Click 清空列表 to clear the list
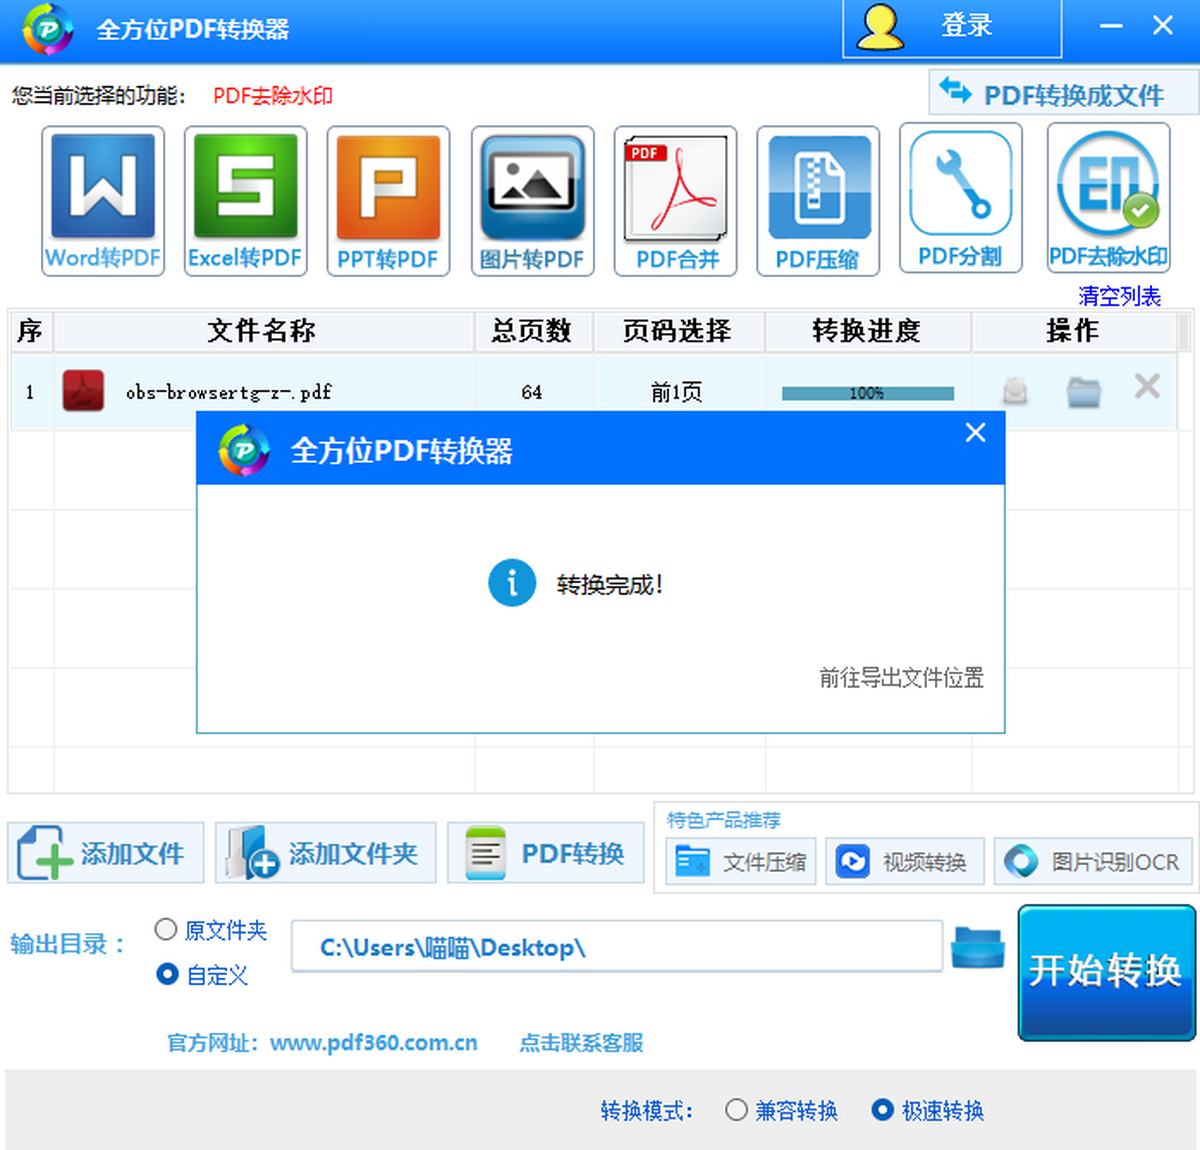This screenshot has width=1200, height=1150. coord(1119,296)
